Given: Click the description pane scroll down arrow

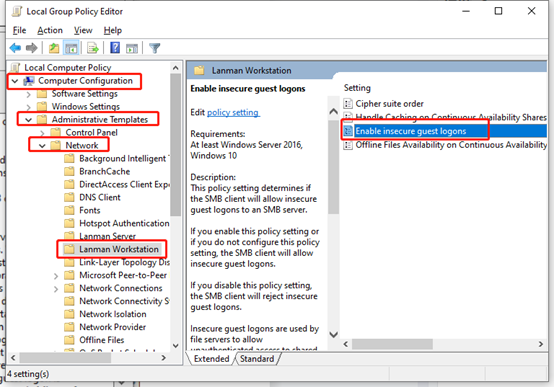Looking at the screenshot, I should pos(333,334).
